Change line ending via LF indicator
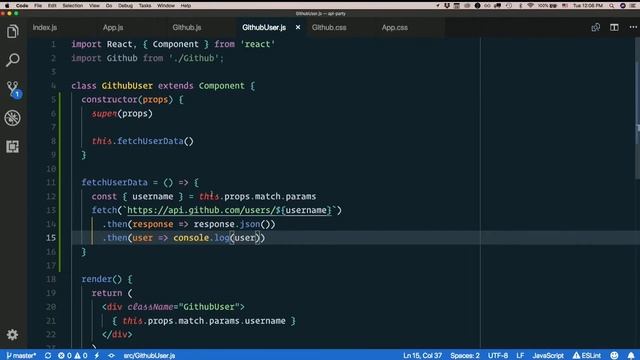 (520, 356)
